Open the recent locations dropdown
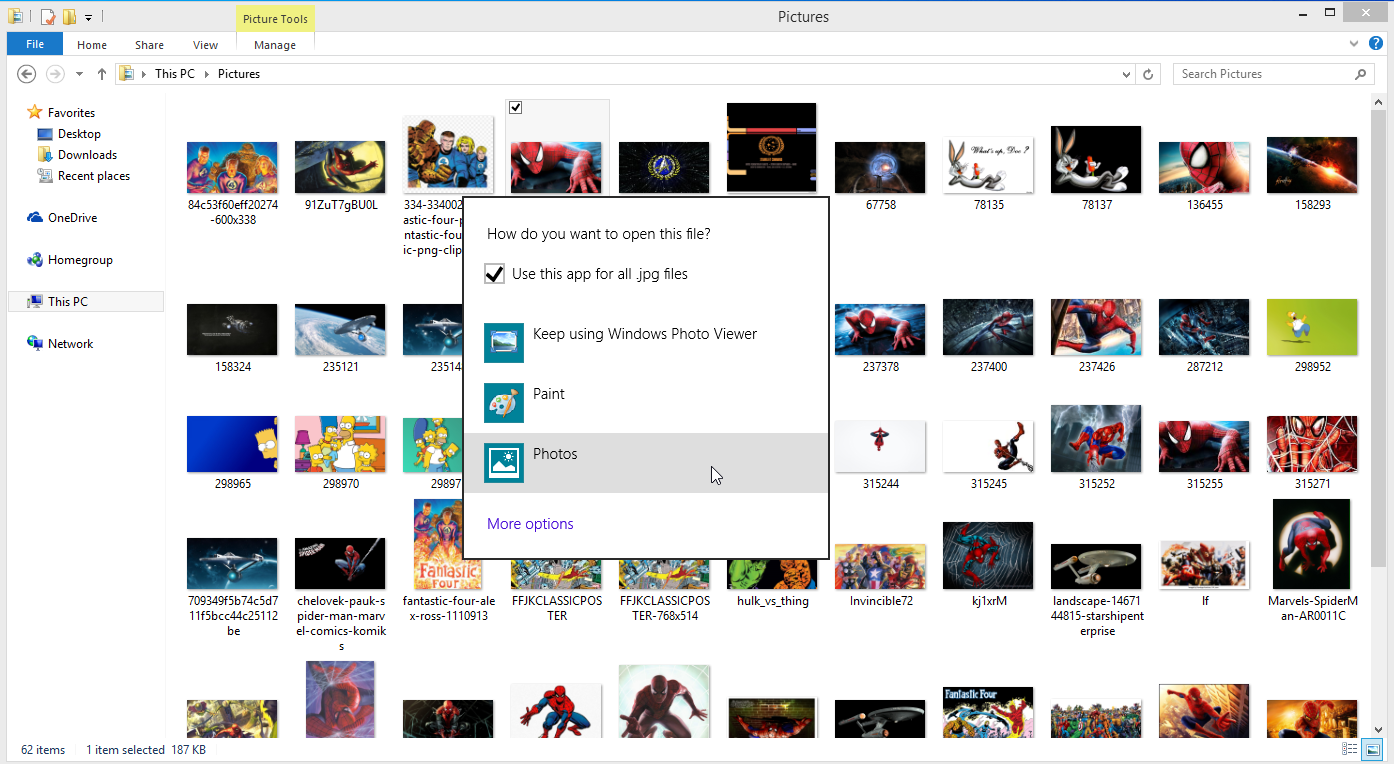This screenshot has width=1394, height=764. [79, 74]
